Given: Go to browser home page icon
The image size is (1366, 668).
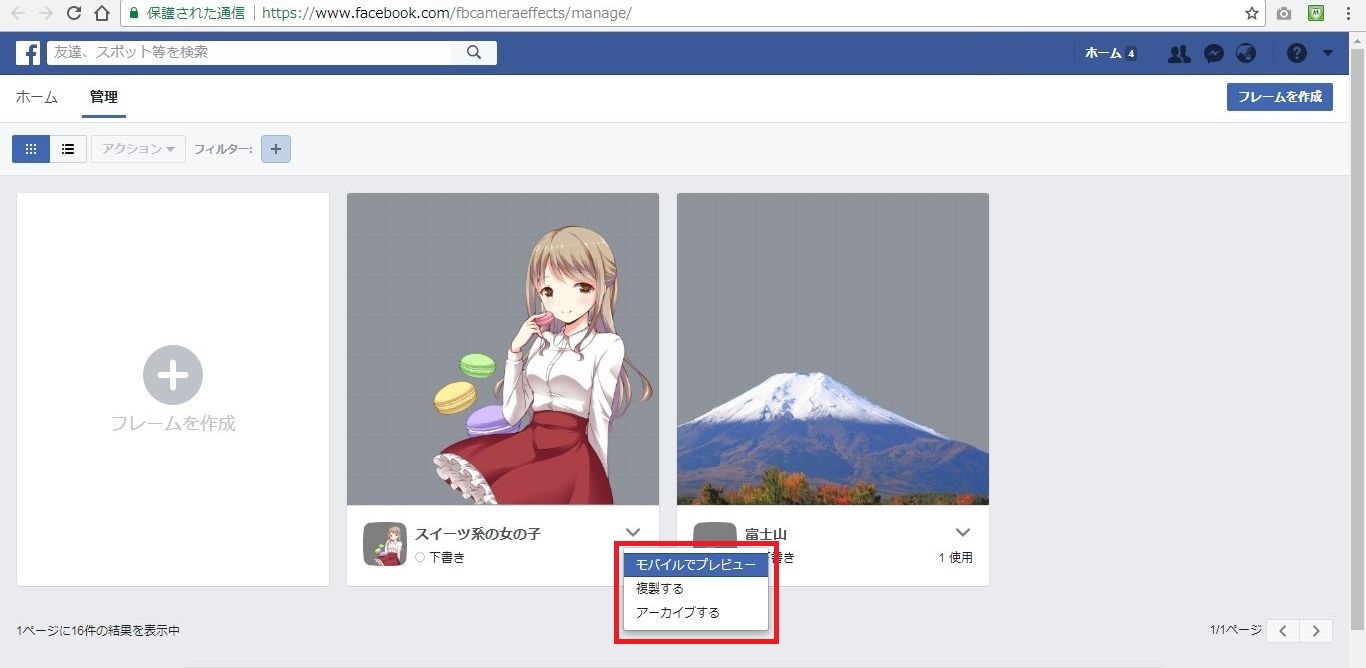Looking at the screenshot, I should point(101,13).
